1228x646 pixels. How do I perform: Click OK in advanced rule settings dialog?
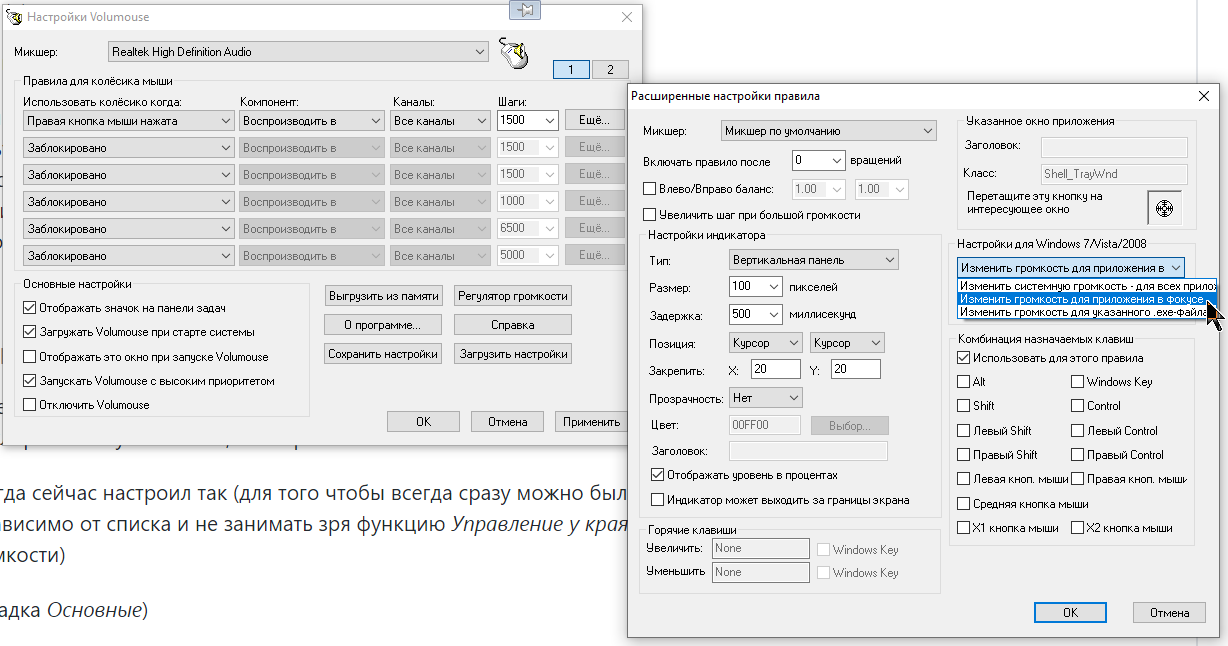1070,612
